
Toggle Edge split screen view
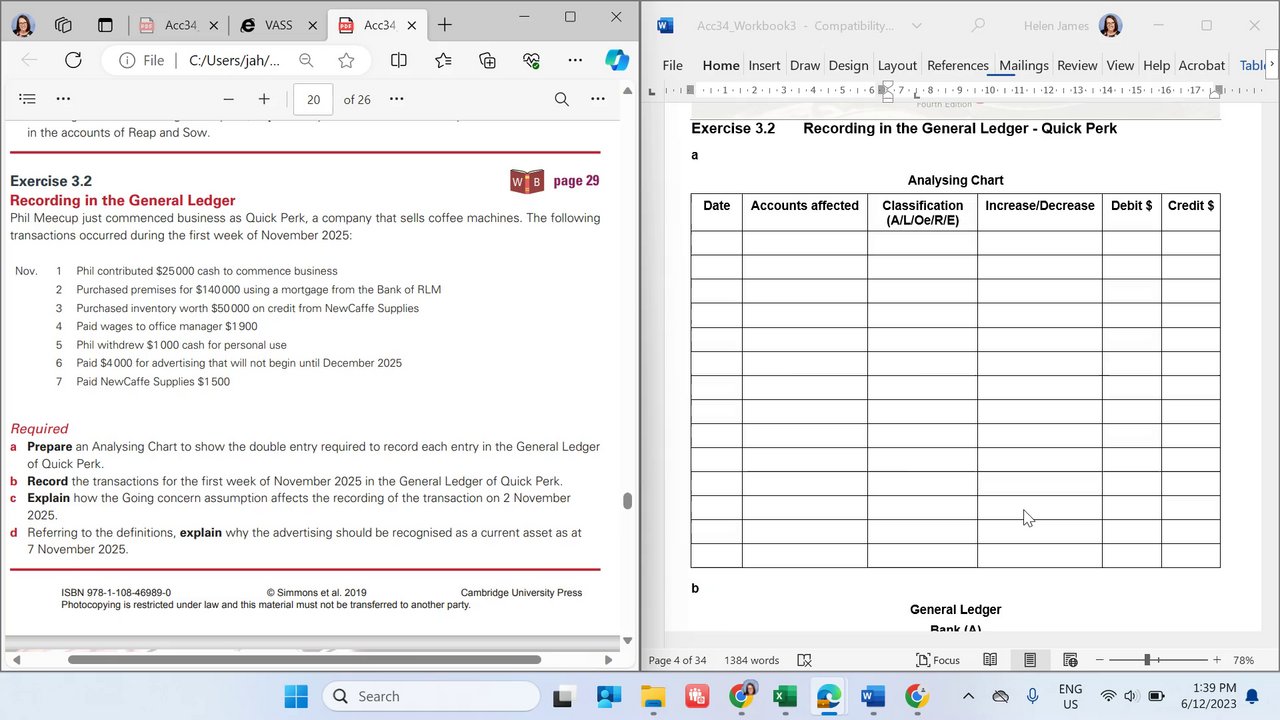click(x=399, y=60)
